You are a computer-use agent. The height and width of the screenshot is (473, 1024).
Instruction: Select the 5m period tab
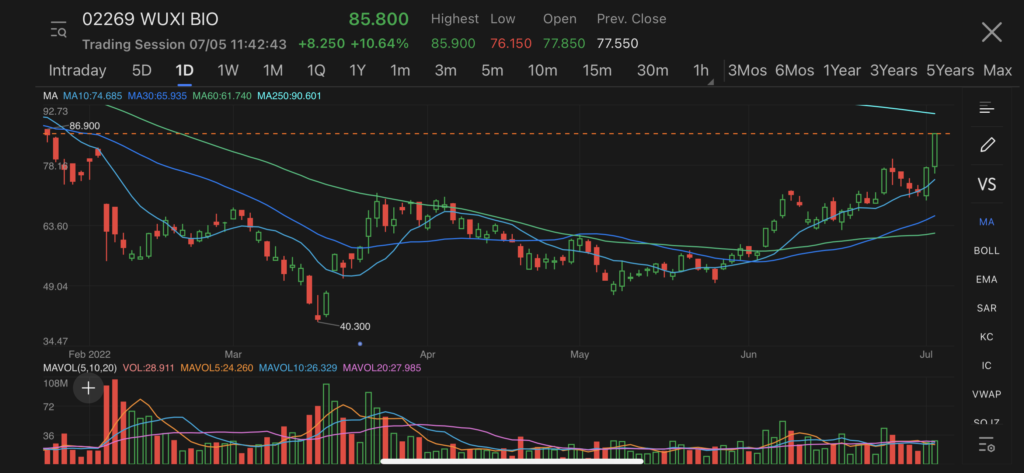pyautogui.click(x=492, y=71)
